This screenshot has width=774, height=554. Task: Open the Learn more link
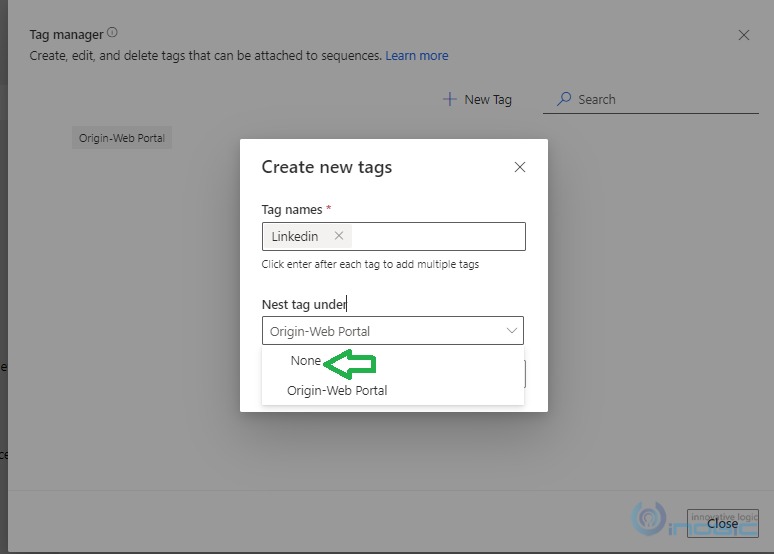[417, 56]
